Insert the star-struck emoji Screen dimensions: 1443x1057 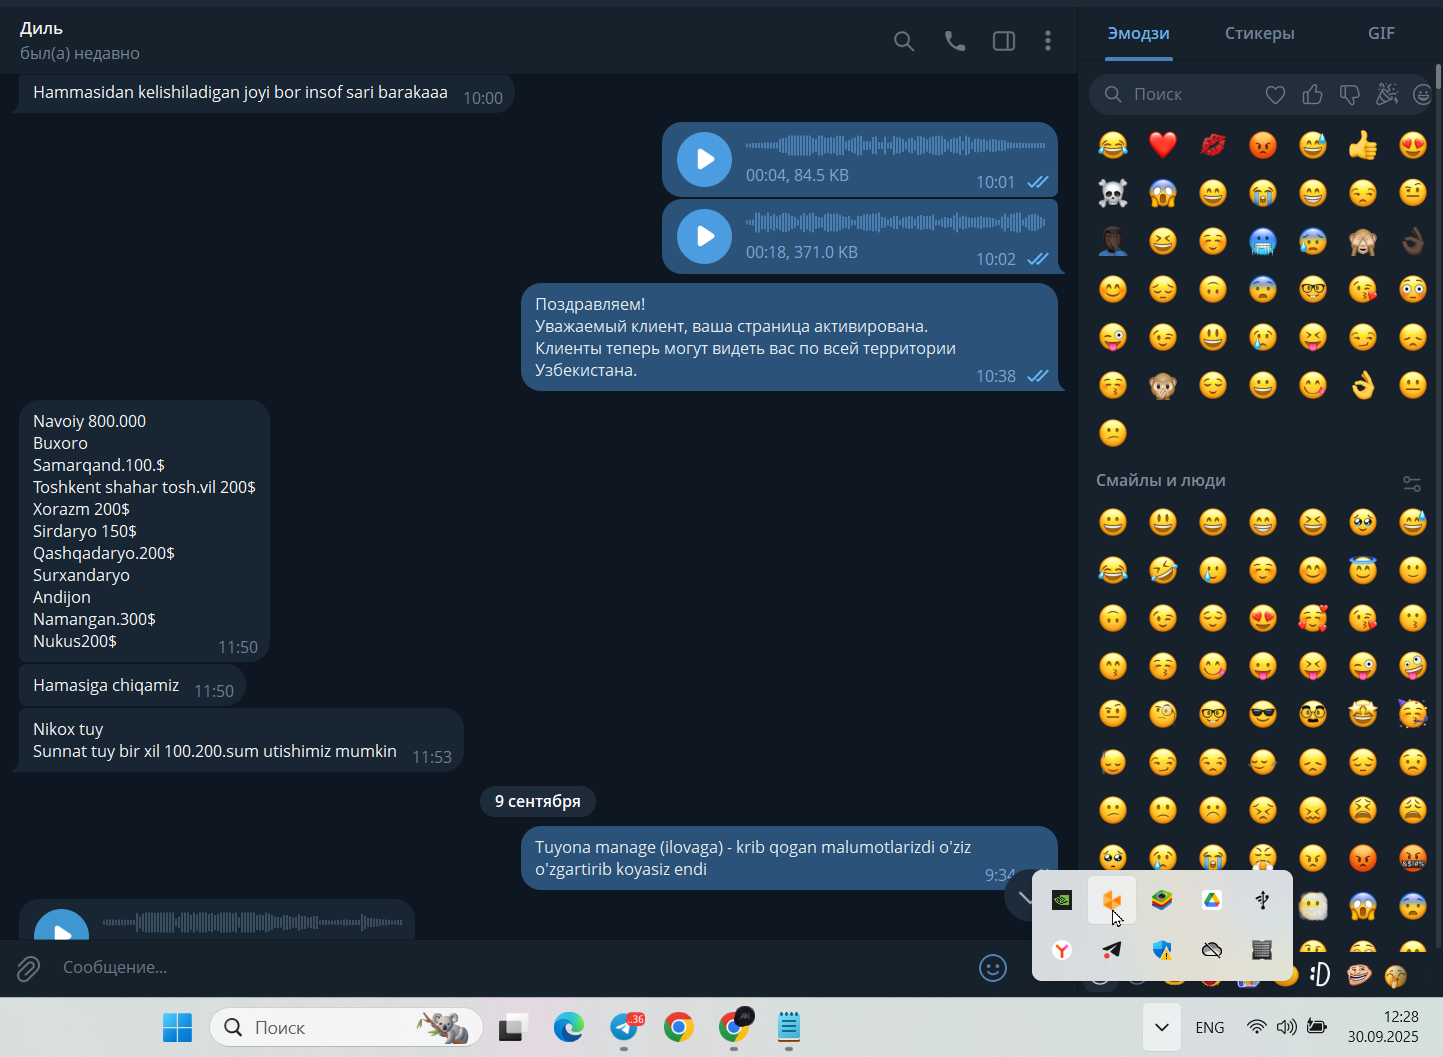[1363, 714]
